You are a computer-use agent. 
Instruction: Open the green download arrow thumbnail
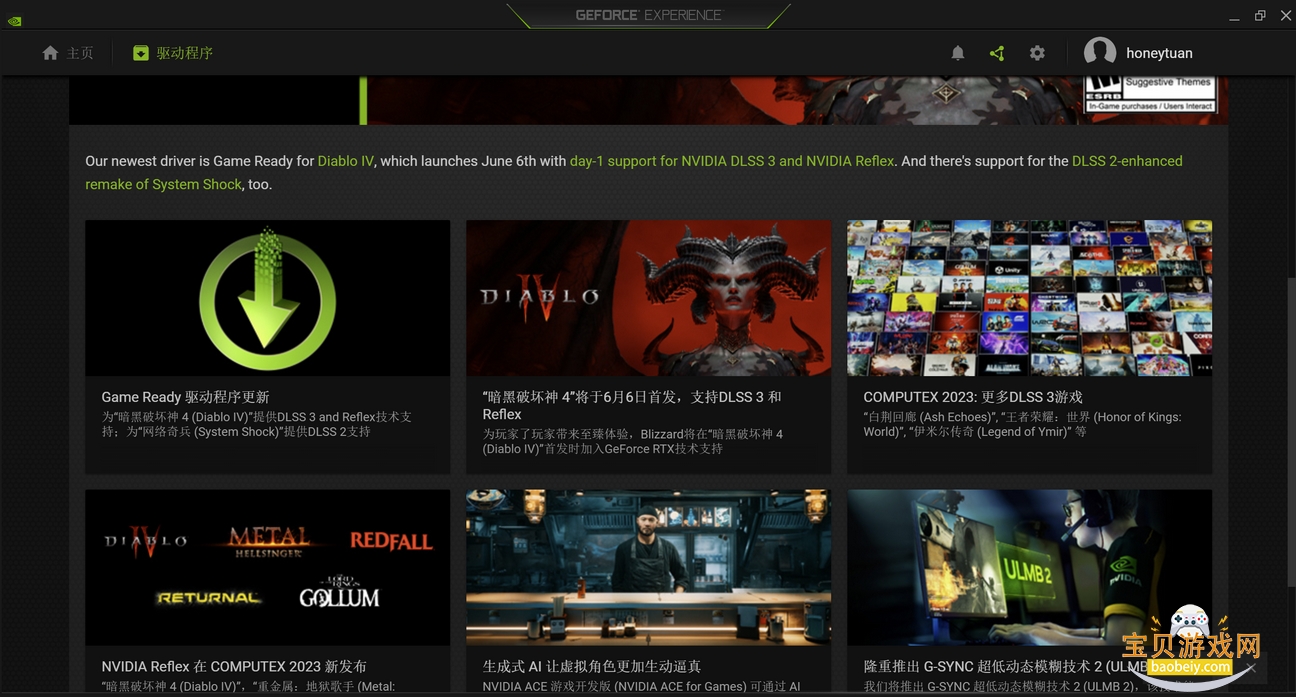pos(267,298)
